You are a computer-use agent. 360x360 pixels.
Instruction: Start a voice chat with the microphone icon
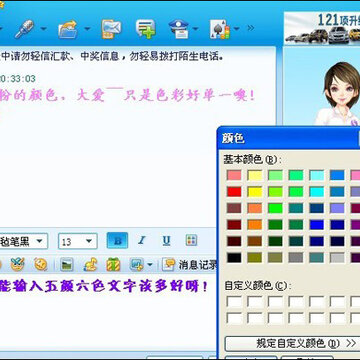pos(25,29)
